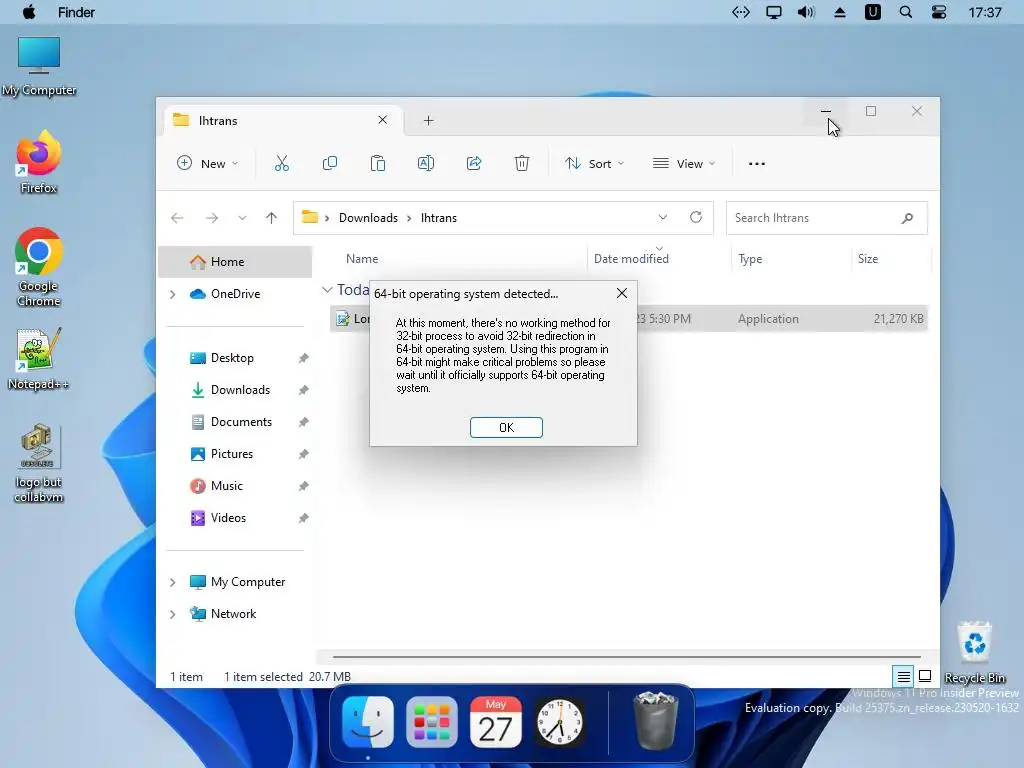
Task: Open Launchpad from the dock
Action: (432, 722)
